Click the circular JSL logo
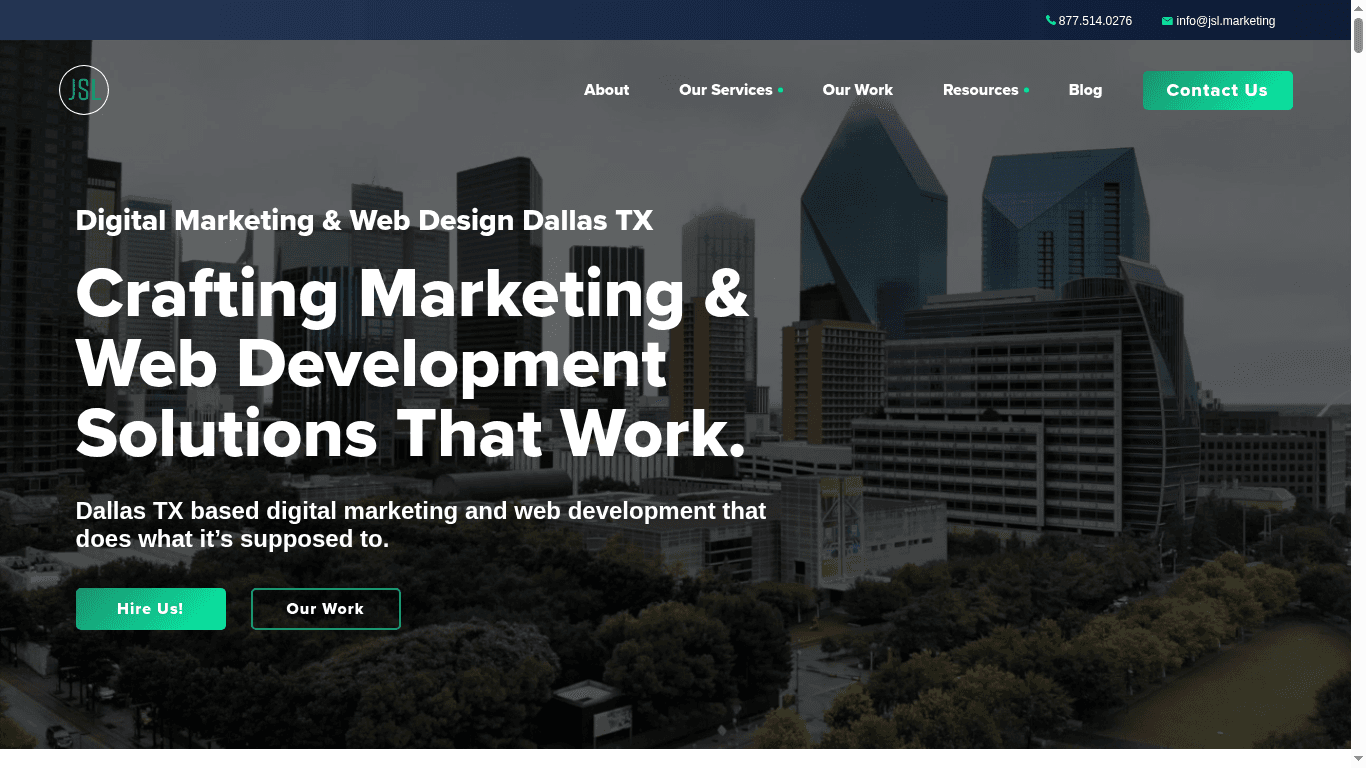This screenshot has height=768, width=1366. 84,90
